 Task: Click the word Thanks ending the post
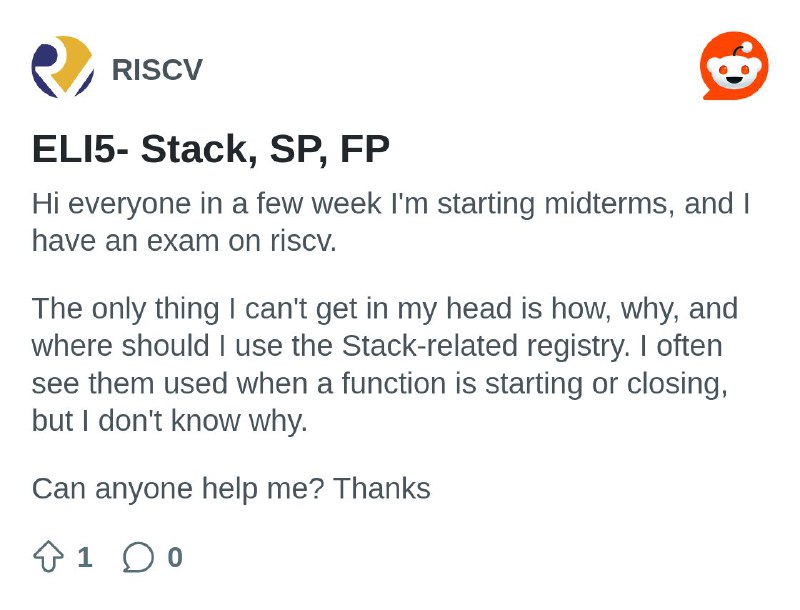(x=382, y=489)
